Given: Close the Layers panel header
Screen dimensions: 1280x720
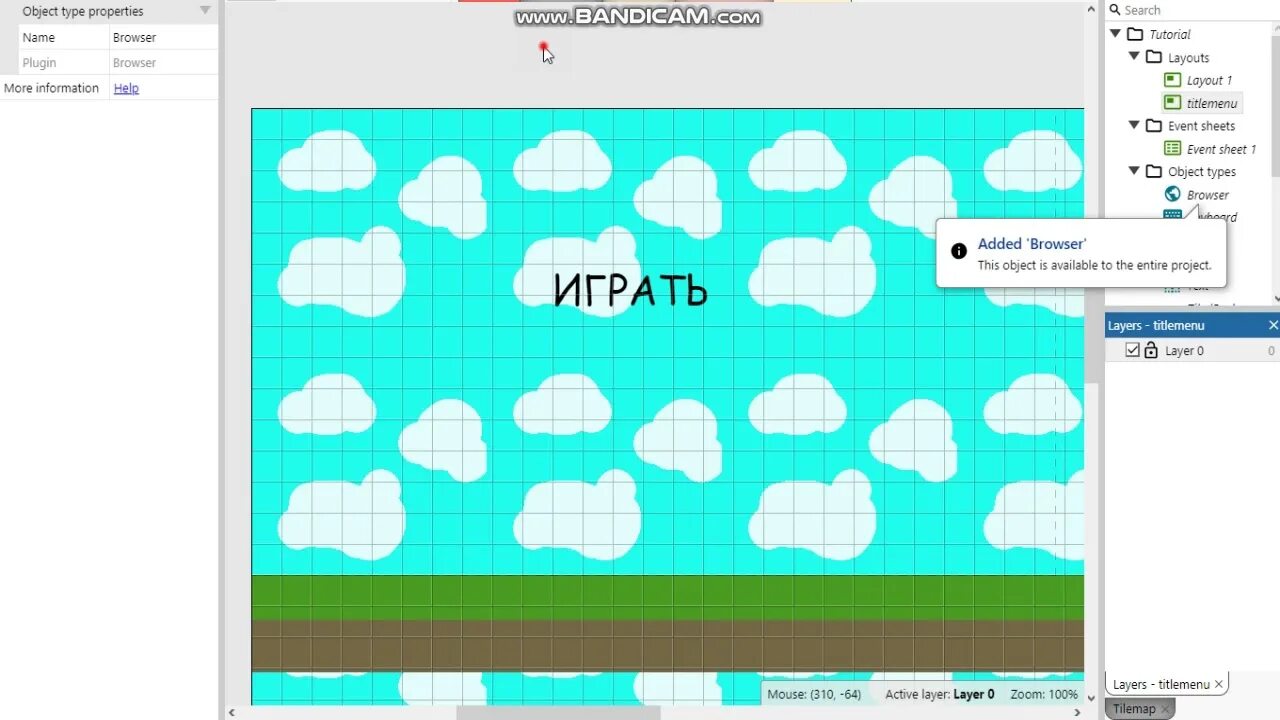Looking at the screenshot, I should tap(1273, 325).
